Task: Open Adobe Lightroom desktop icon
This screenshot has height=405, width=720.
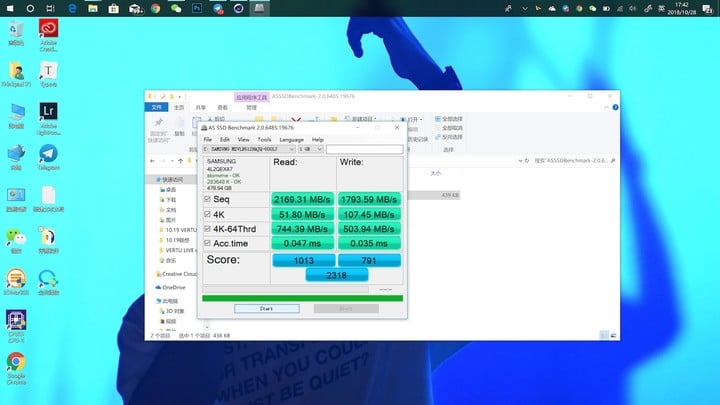Action: pos(48,119)
